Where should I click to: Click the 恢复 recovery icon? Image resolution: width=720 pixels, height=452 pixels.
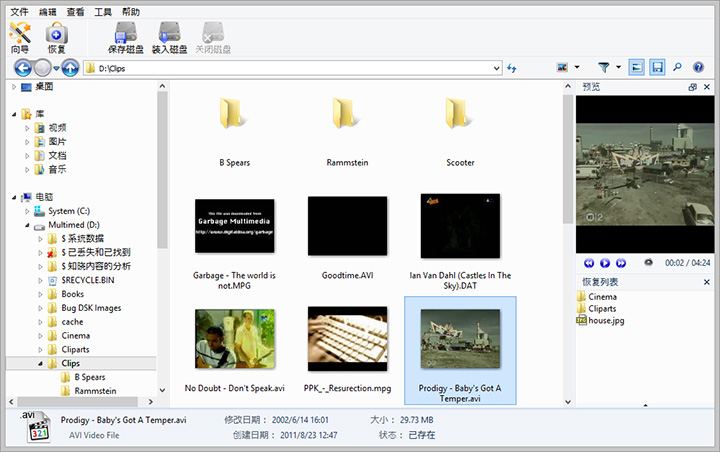point(56,36)
